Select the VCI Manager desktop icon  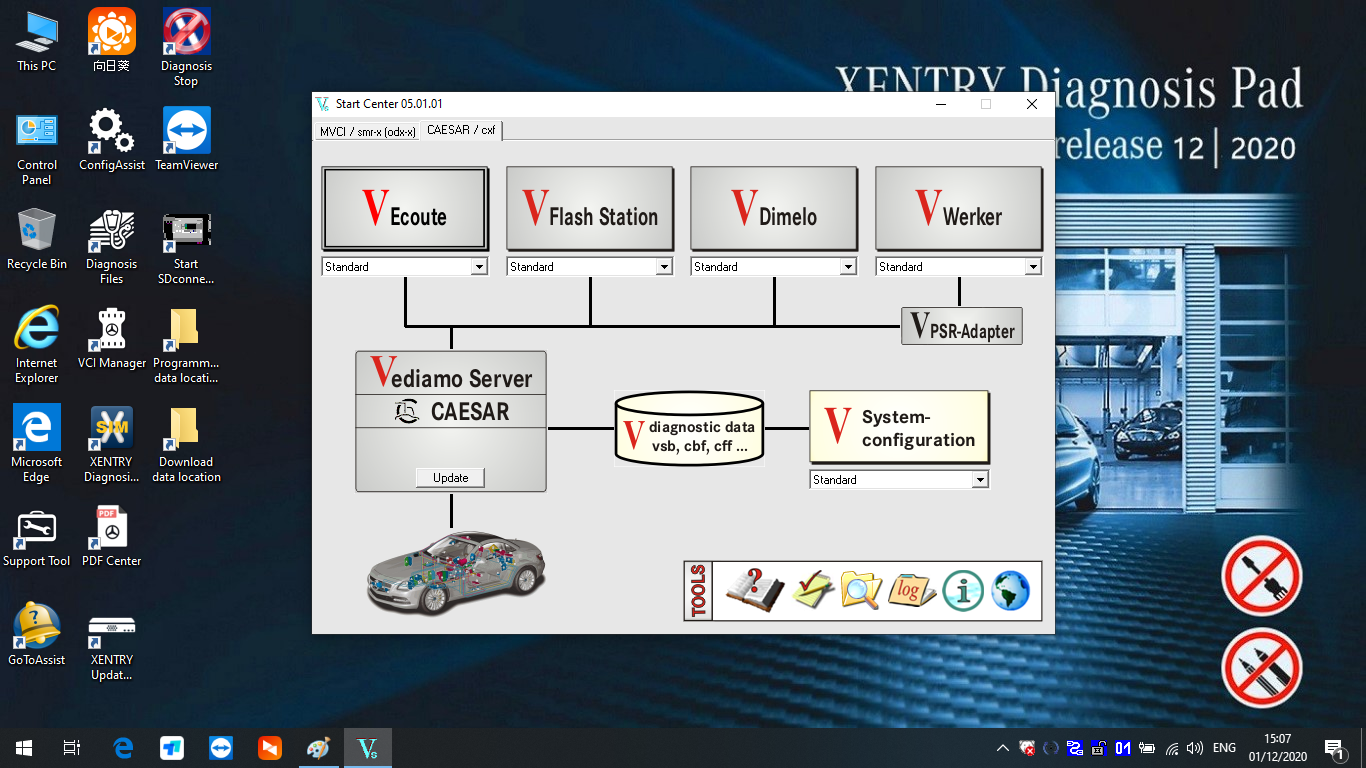coord(112,339)
